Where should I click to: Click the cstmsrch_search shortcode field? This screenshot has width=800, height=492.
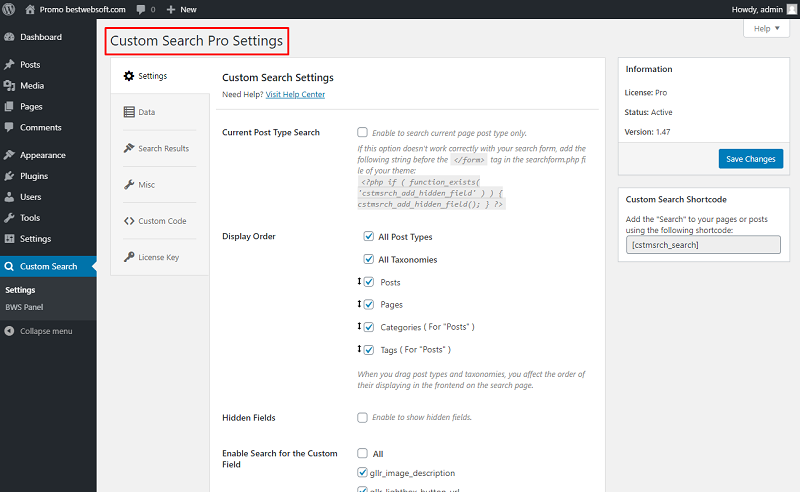703,244
